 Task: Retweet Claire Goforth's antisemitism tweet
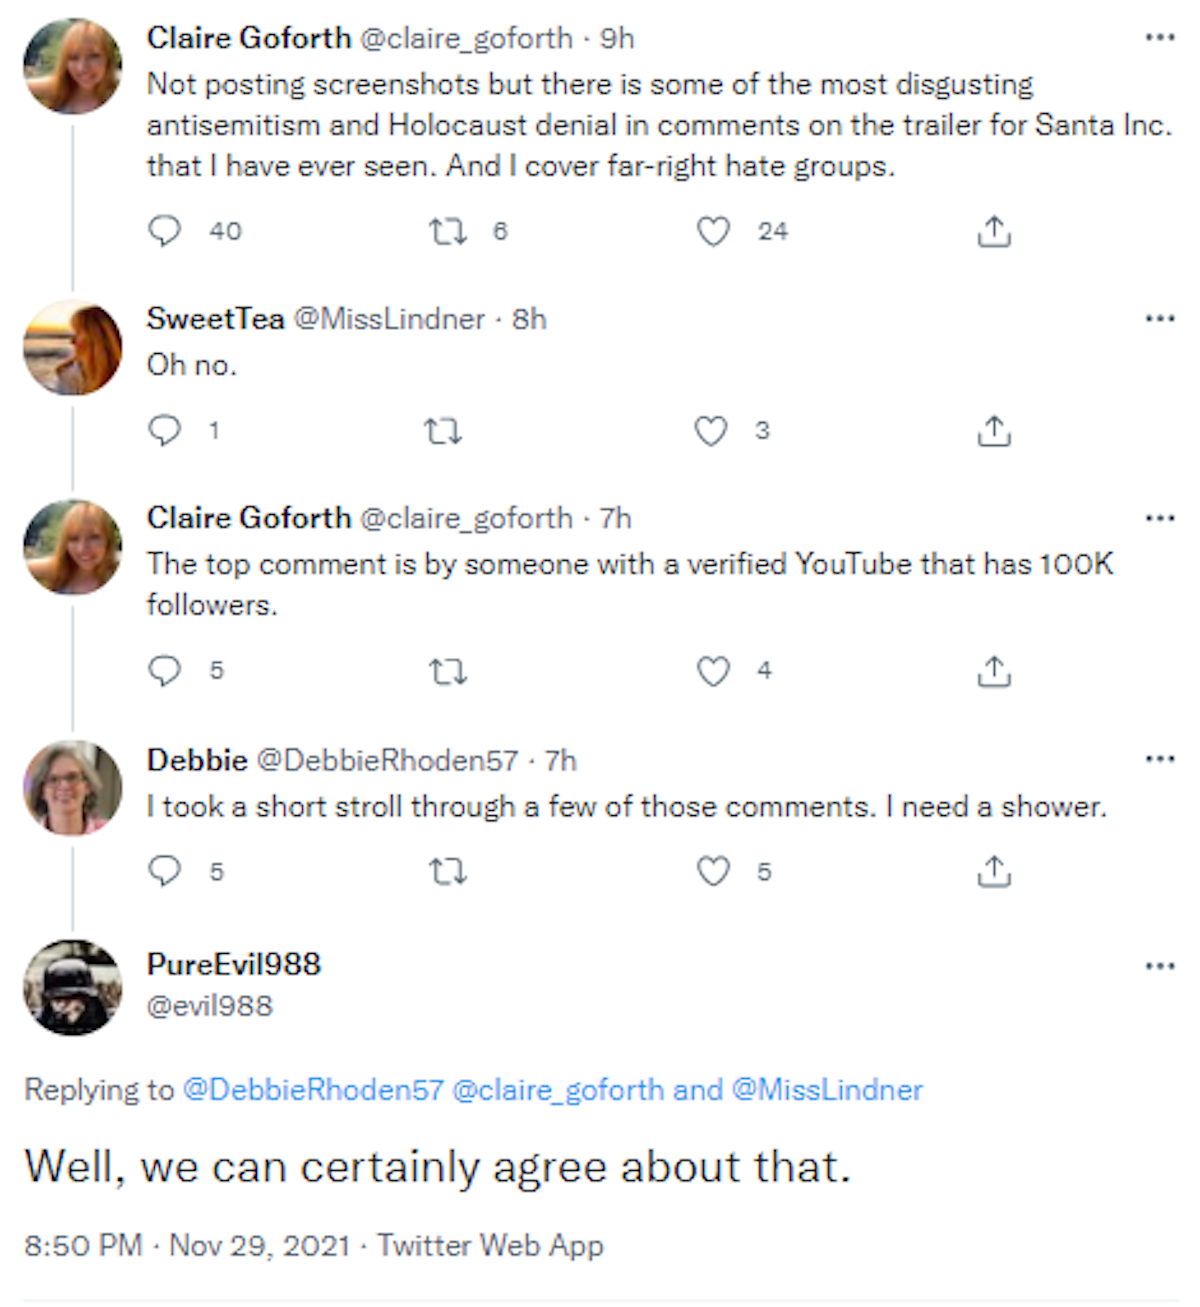447,232
